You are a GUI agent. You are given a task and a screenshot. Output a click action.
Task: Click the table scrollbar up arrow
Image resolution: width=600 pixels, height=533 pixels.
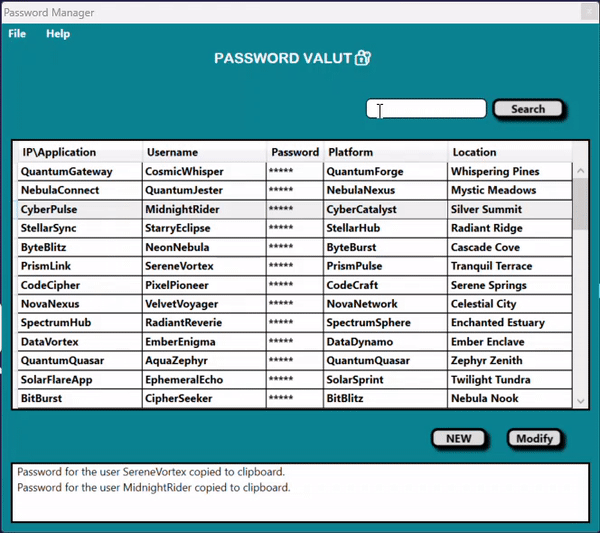click(x=580, y=171)
